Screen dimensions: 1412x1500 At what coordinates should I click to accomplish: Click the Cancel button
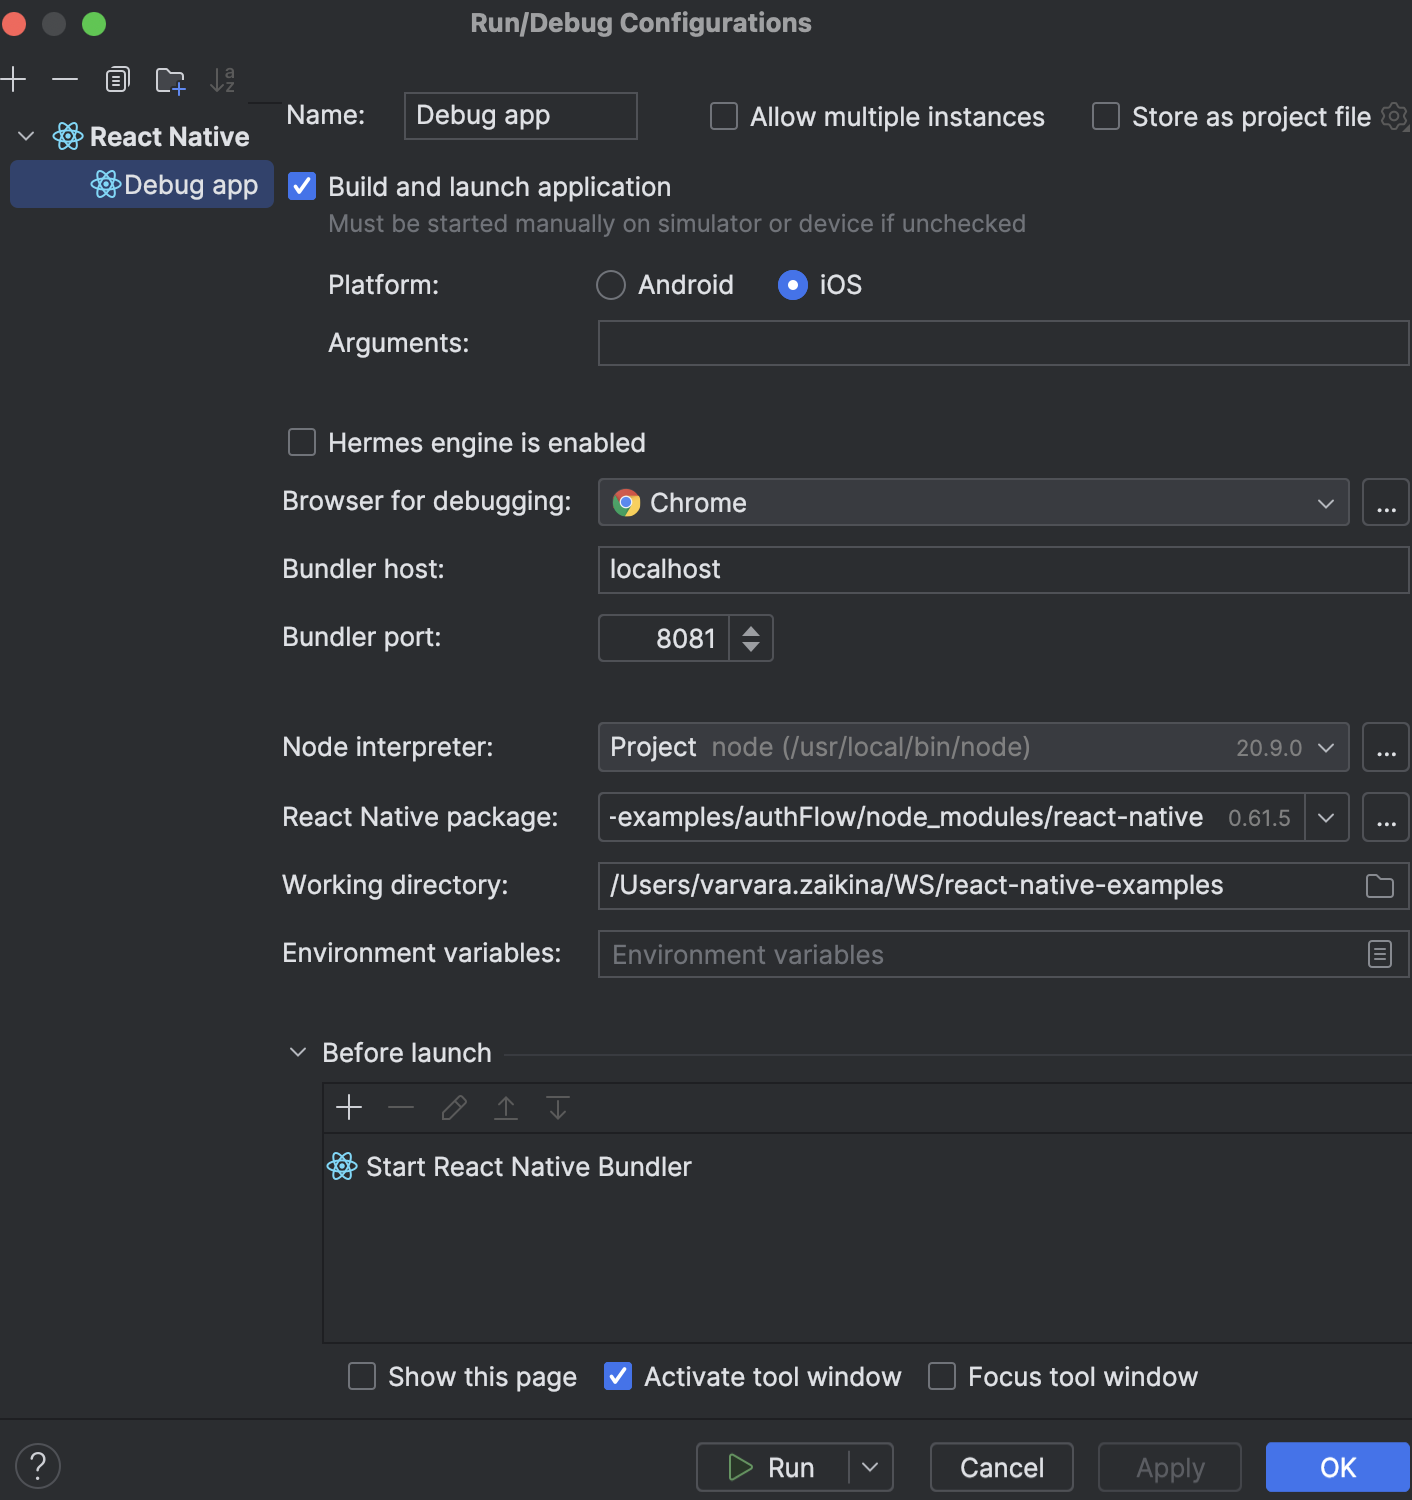(x=1000, y=1467)
